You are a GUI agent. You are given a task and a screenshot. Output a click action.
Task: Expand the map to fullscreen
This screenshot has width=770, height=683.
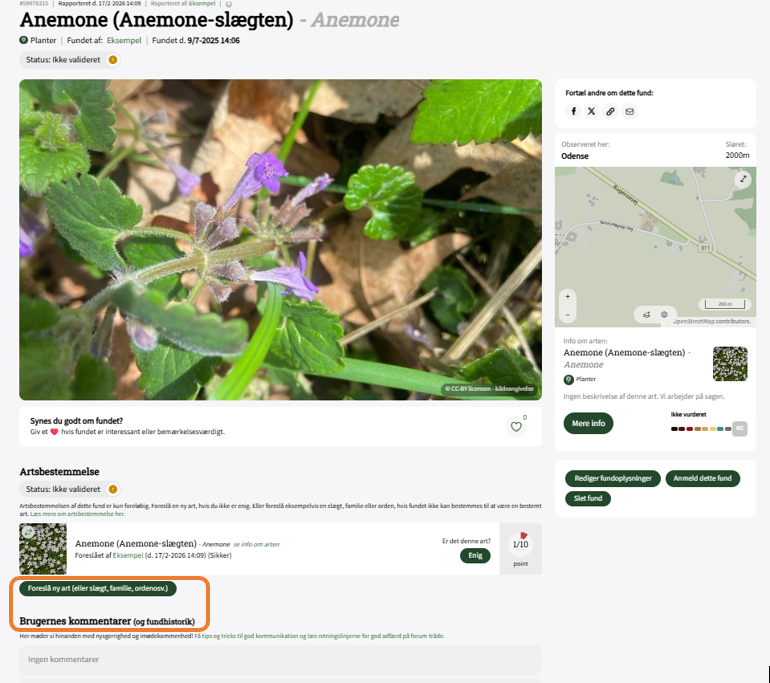pos(743,179)
